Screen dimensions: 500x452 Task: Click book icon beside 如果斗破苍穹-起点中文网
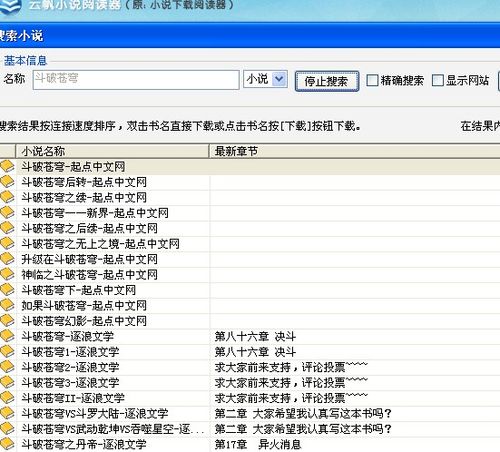(x=7, y=305)
